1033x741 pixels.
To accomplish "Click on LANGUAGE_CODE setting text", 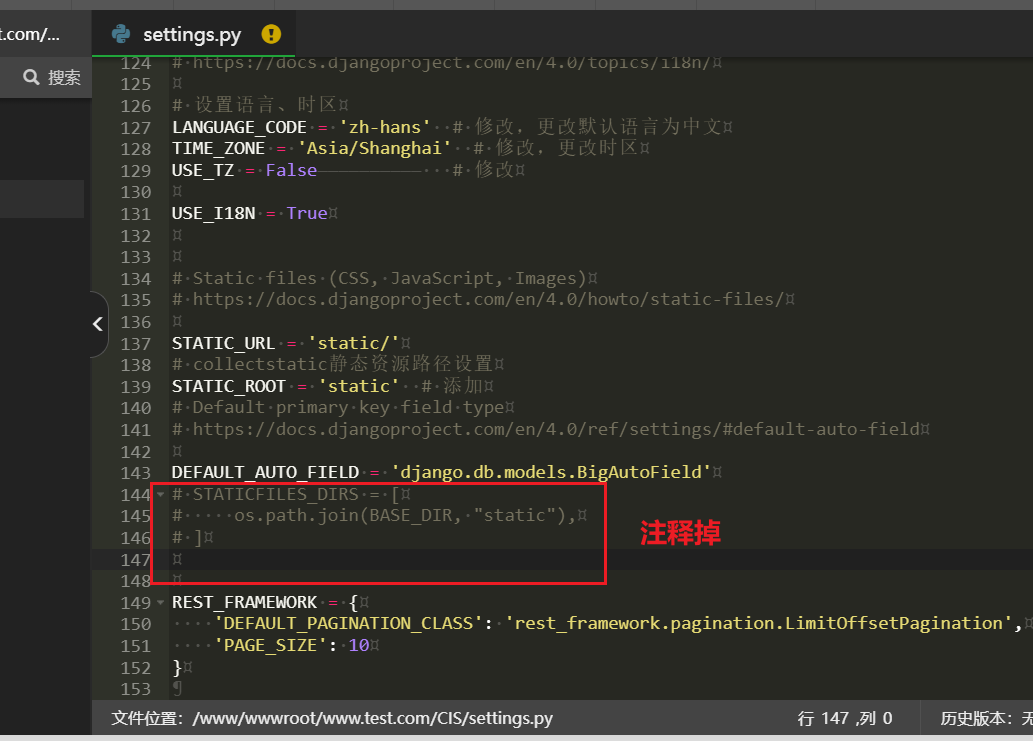I will tap(239, 127).
